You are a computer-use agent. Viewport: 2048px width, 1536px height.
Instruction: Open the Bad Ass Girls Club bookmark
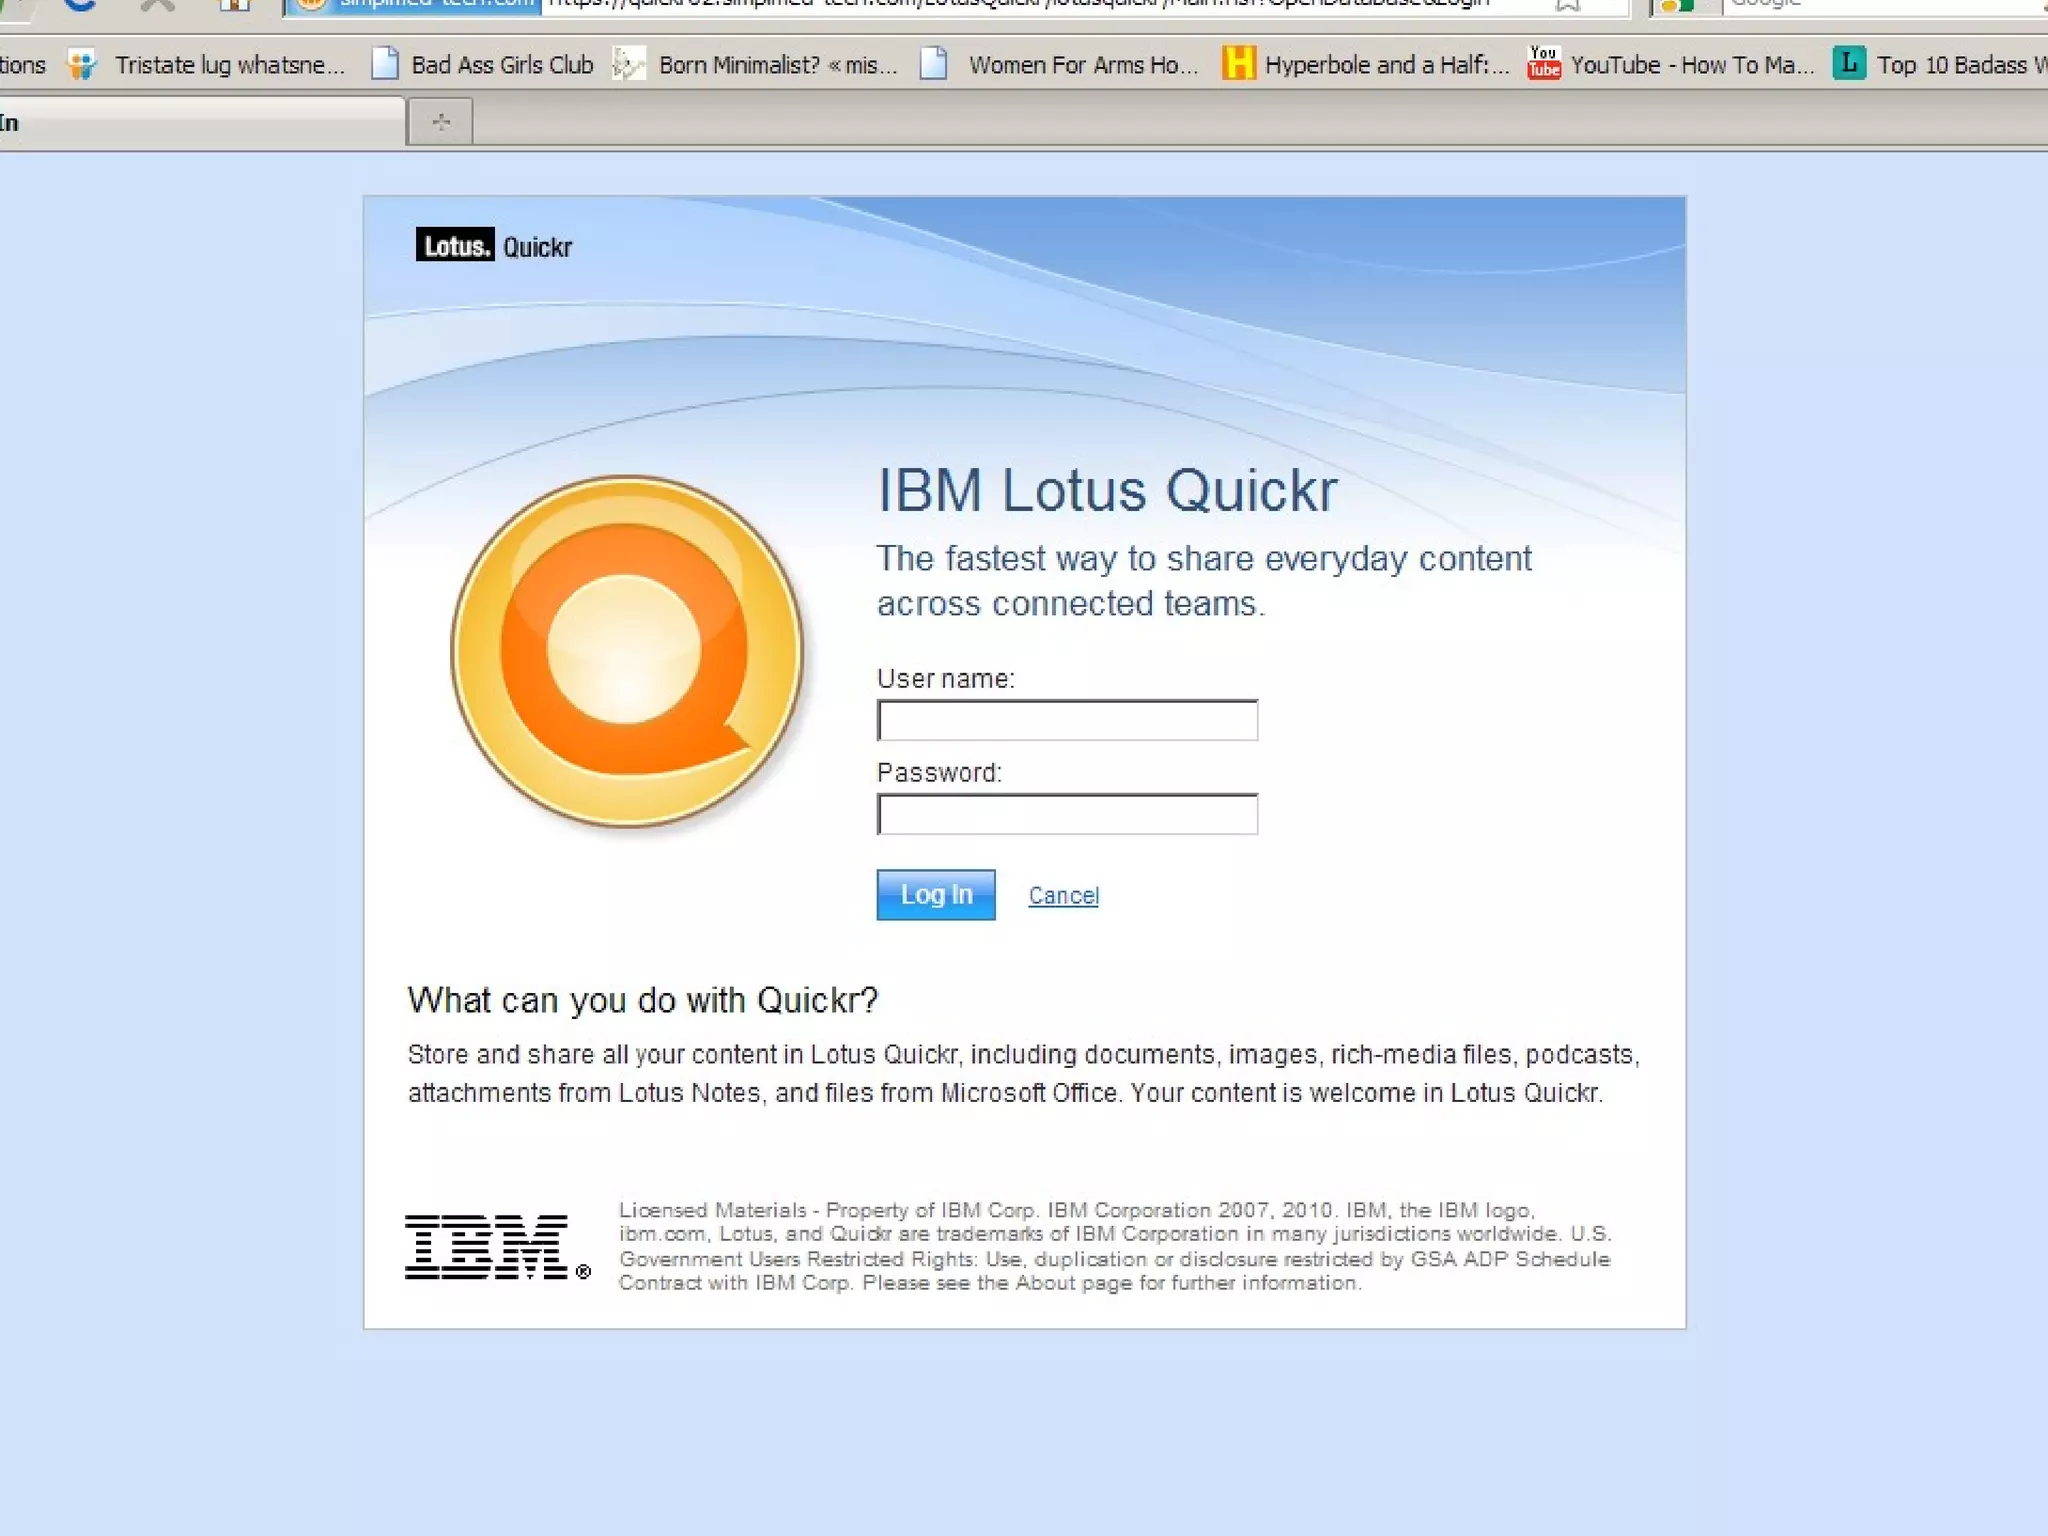[x=501, y=65]
